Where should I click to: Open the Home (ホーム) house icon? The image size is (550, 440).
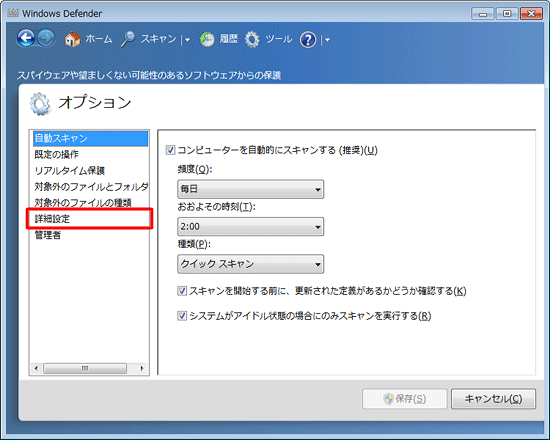tap(73, 39)
